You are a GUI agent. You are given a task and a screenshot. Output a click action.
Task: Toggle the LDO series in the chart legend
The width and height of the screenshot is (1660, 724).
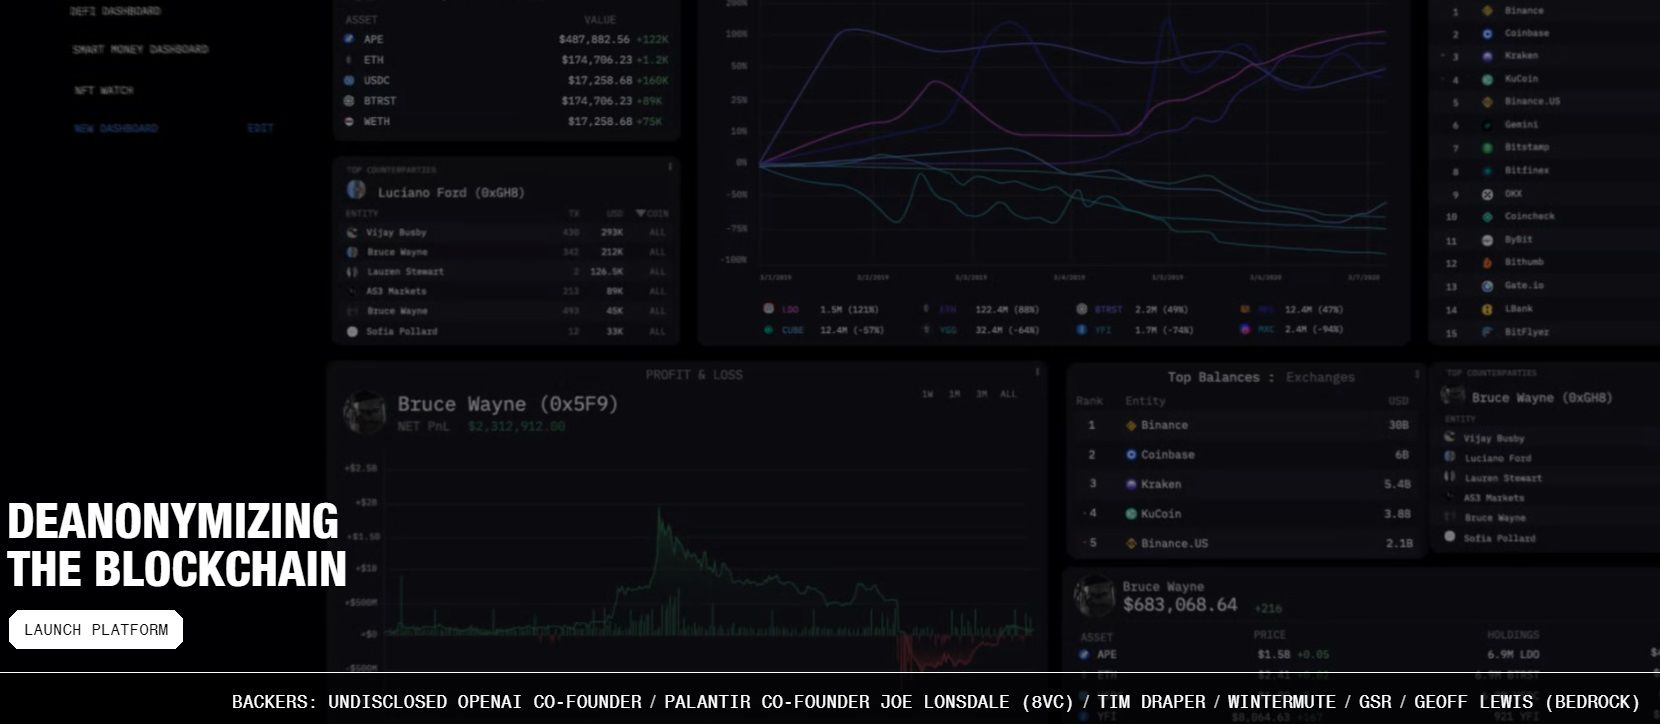click(x=768, y=309)
